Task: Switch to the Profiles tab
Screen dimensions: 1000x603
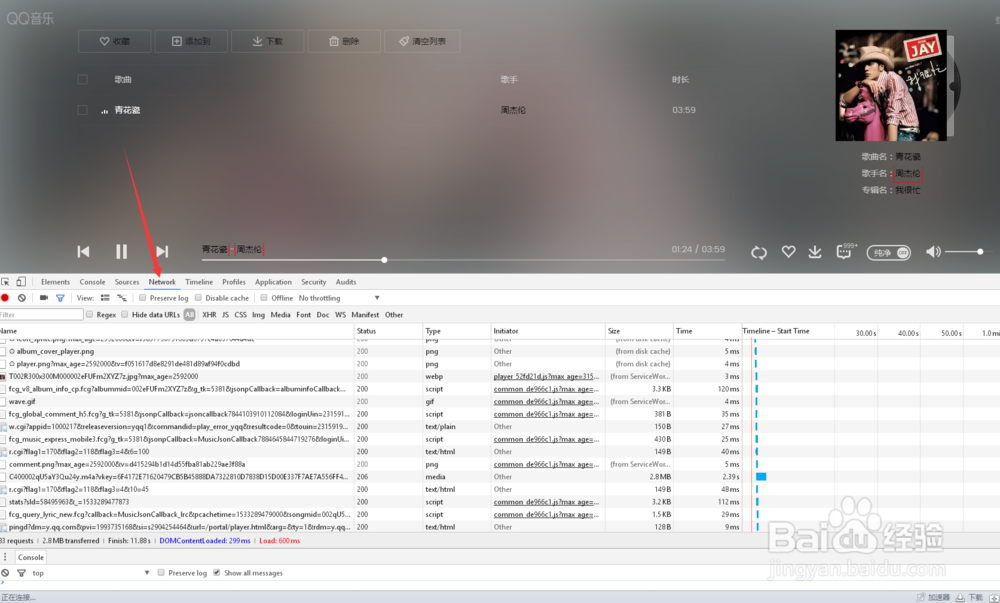Action: pos(234,282)
